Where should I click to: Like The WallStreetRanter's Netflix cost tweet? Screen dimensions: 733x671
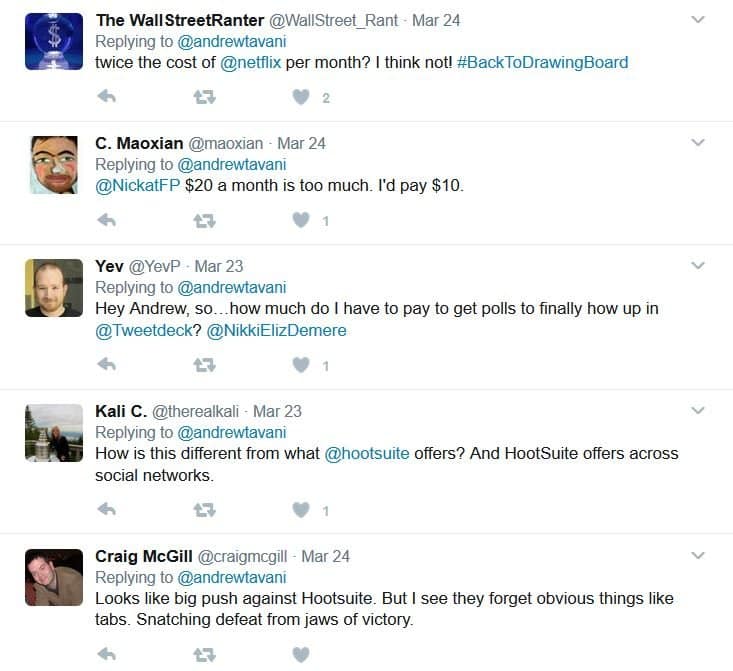pyautogui.click(x=301, y=97)
